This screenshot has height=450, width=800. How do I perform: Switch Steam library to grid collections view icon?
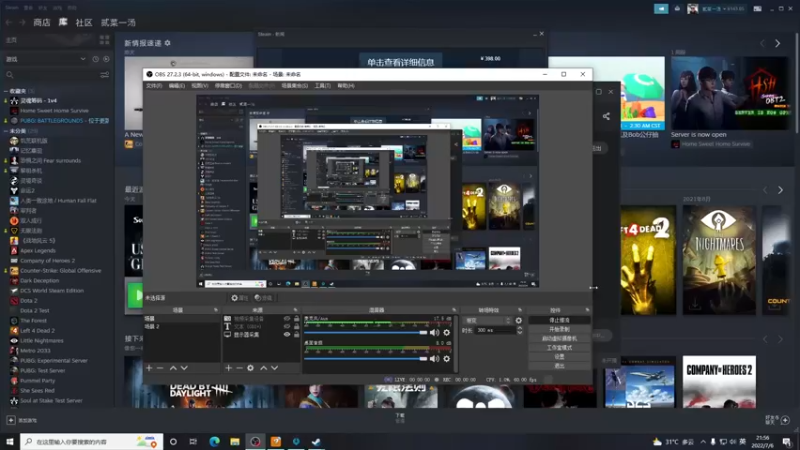105,40
